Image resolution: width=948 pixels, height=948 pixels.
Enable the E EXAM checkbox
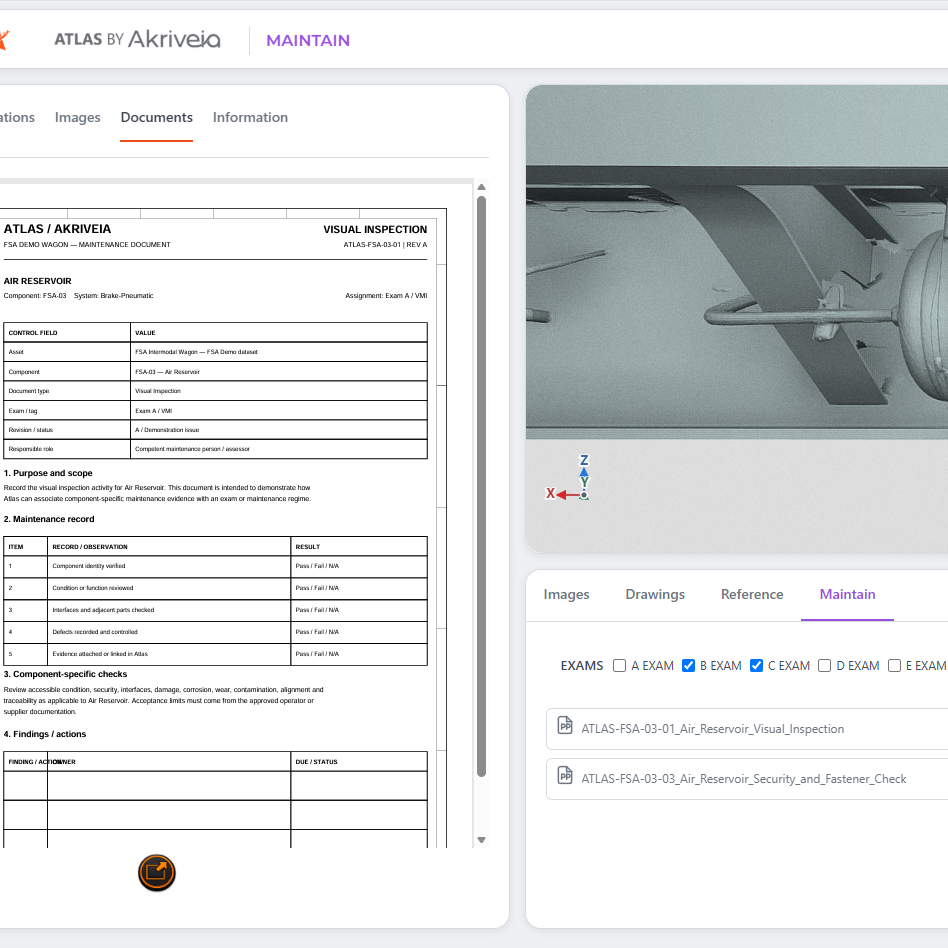pyautogui.click(x=894, y=666)
